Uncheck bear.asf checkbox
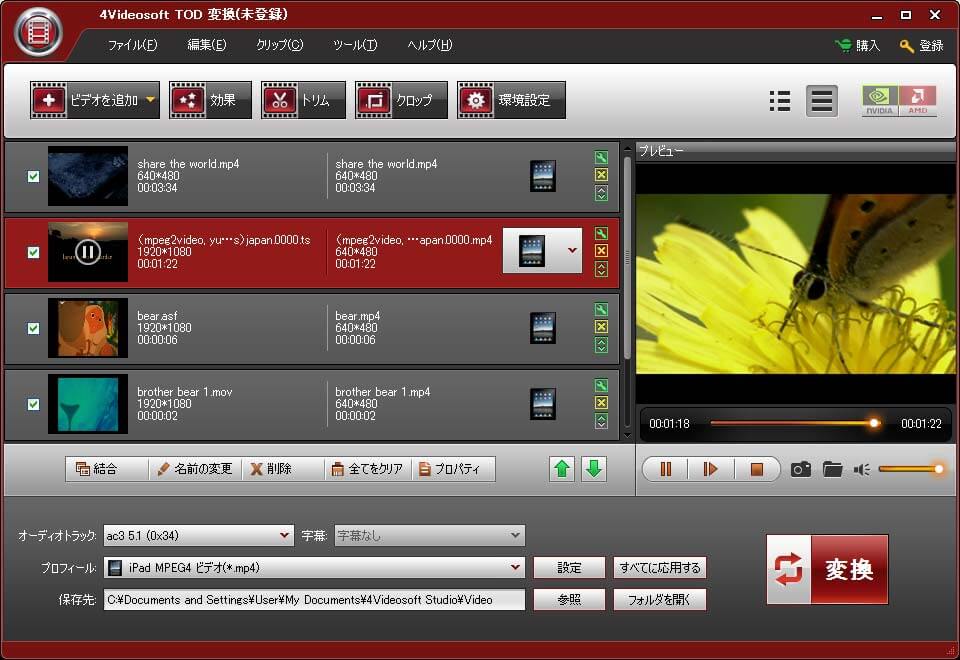 click(x=34, y=328)
